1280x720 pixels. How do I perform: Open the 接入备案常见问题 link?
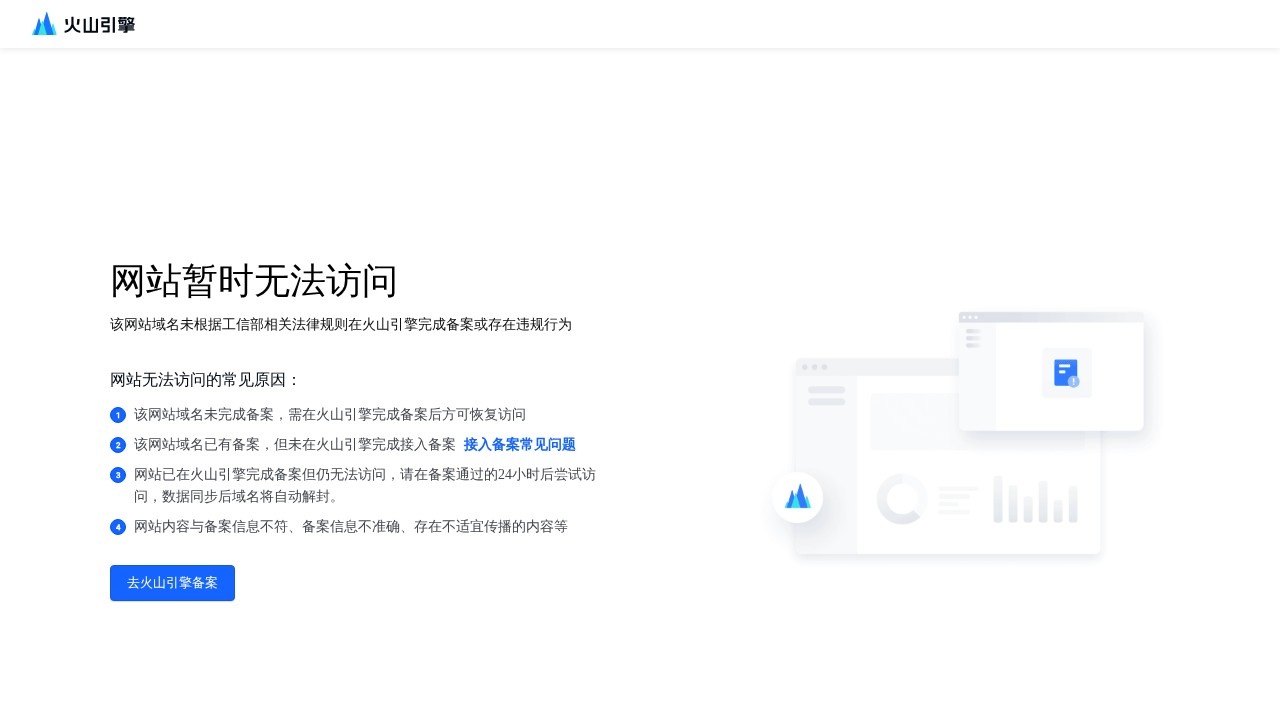(x=519, y=445)
